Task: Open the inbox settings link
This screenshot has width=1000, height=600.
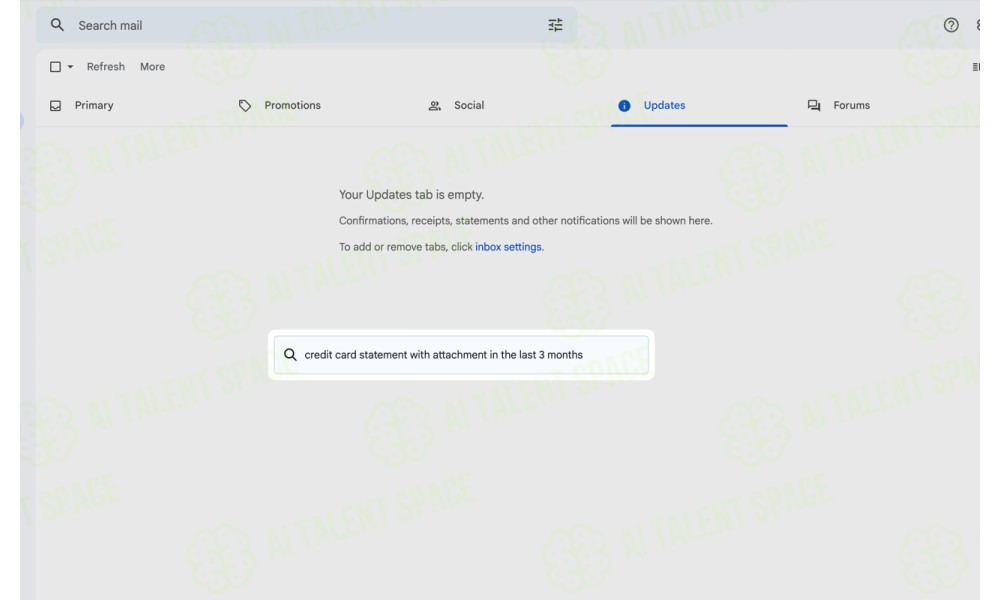Action: [508, 247]
